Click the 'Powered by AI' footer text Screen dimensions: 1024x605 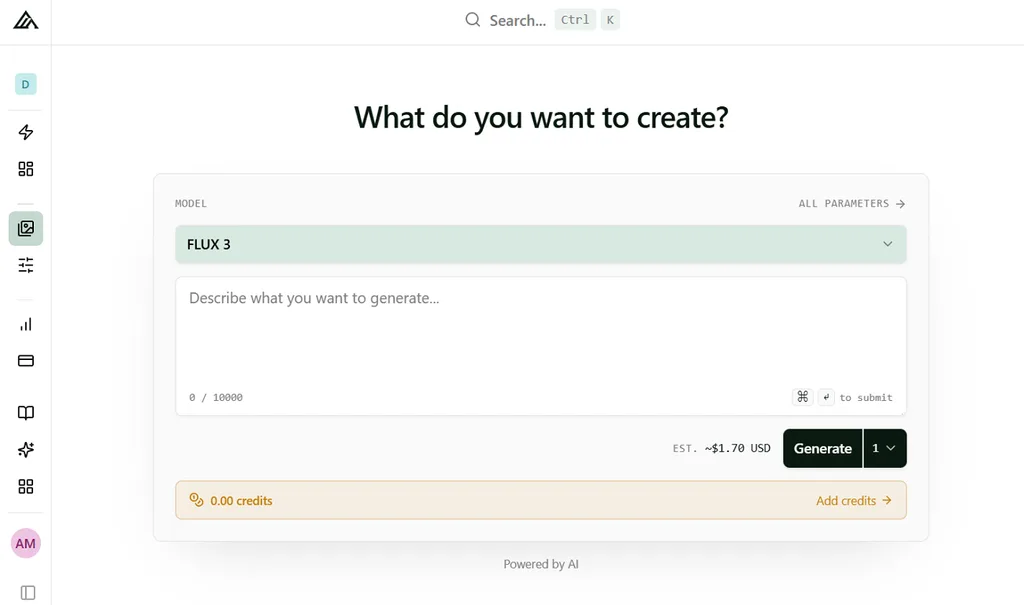point(541,564)
